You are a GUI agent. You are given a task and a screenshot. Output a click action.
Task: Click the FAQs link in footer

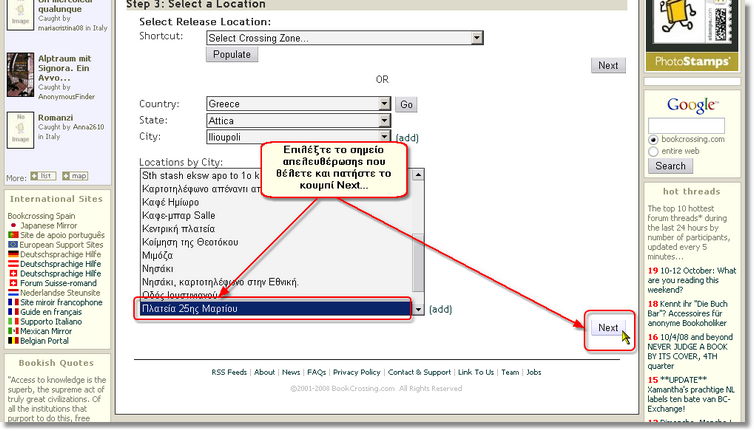coord(316,372)
